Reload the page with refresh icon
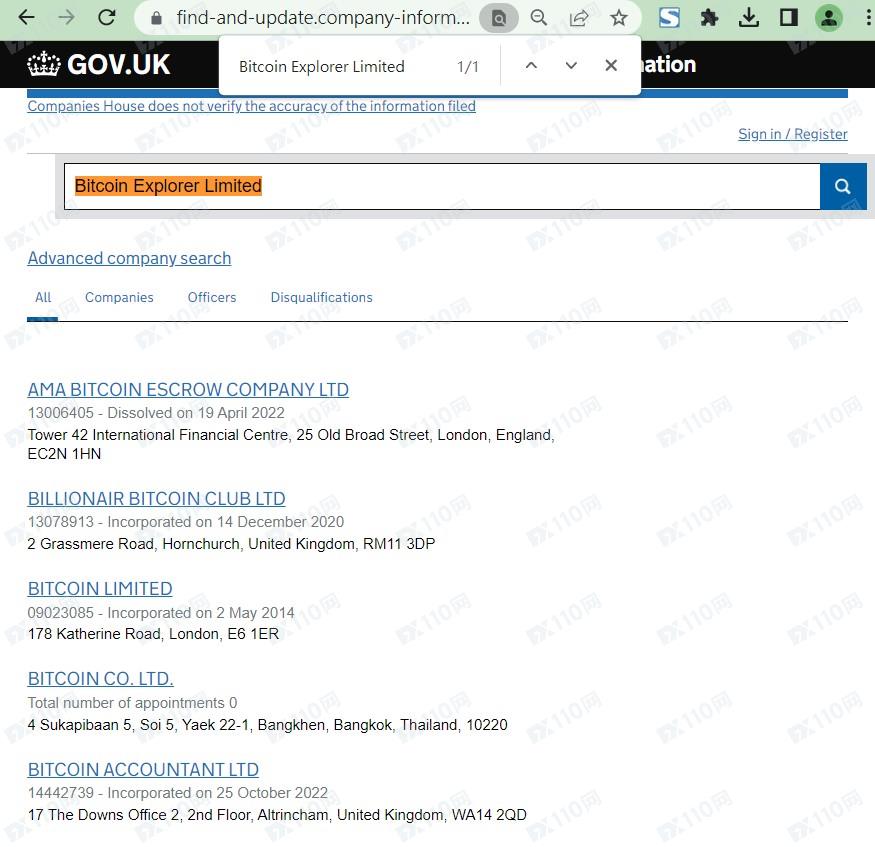875x847 pixels. [x=106, y=18]
